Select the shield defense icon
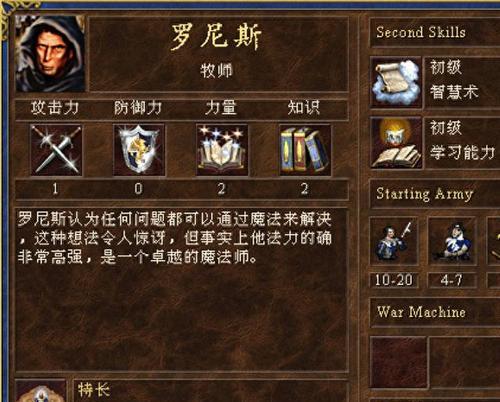The width and height of the screenshot is (500, 402). click(x=139, y=150)
